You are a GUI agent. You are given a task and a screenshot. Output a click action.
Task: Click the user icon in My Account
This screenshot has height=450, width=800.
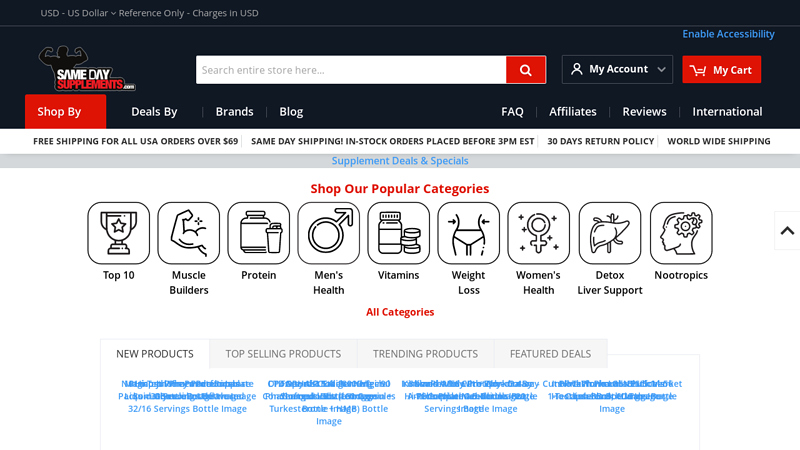(577, 69)
